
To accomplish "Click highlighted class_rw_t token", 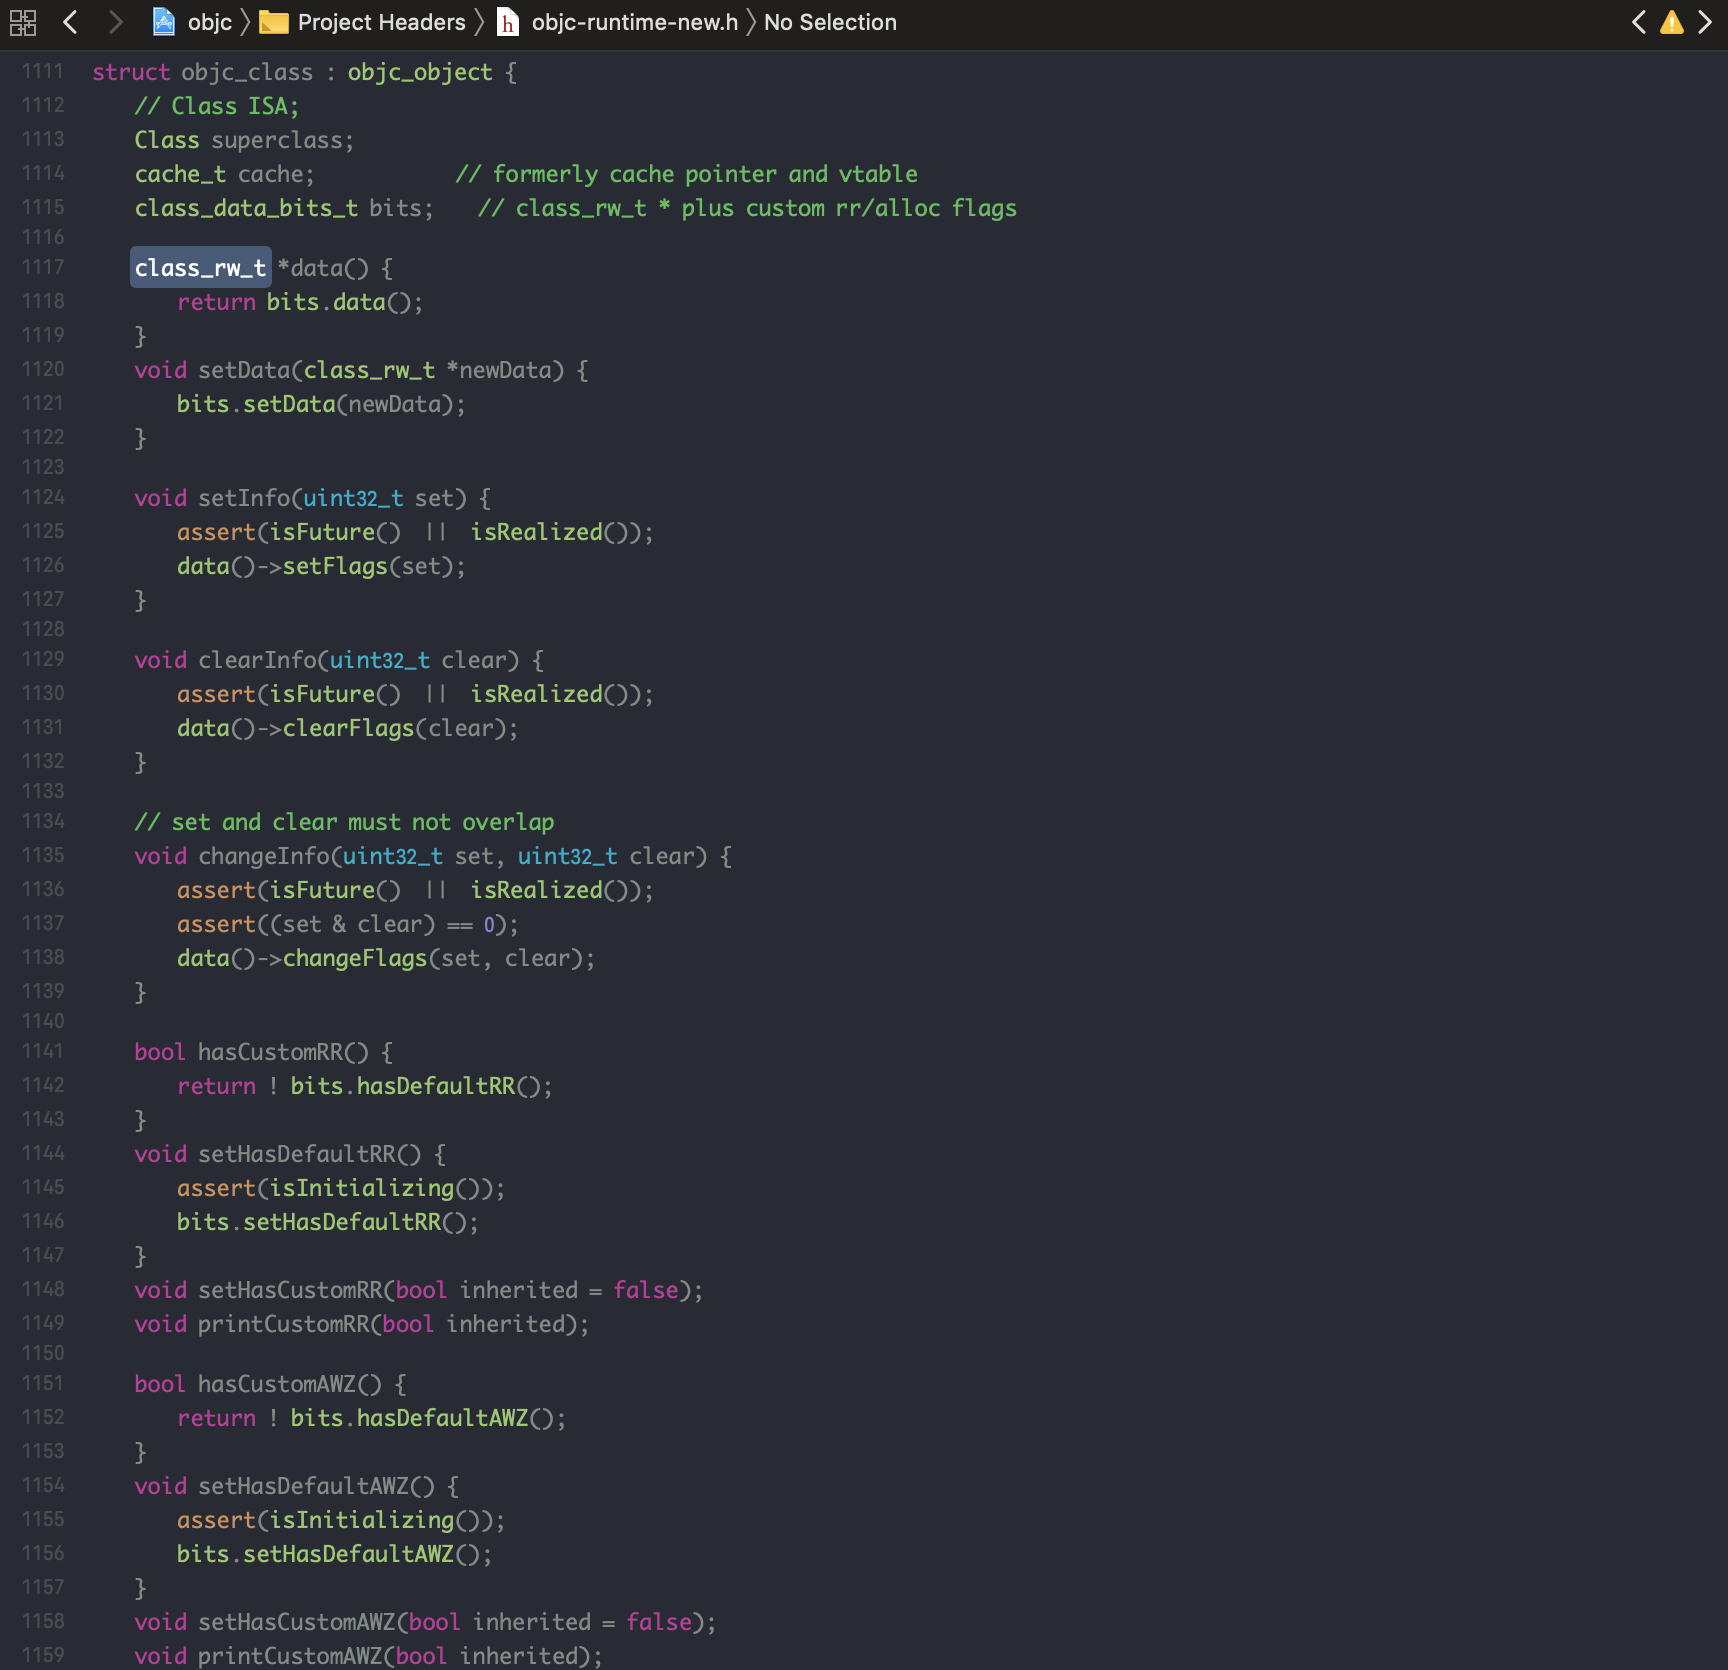I will pyautogui.click(x=201, y=268).
